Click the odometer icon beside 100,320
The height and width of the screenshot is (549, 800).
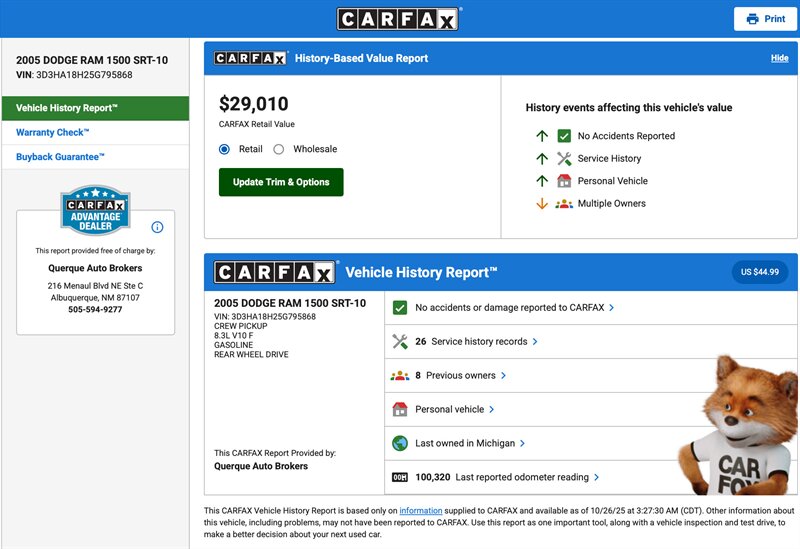400,477
